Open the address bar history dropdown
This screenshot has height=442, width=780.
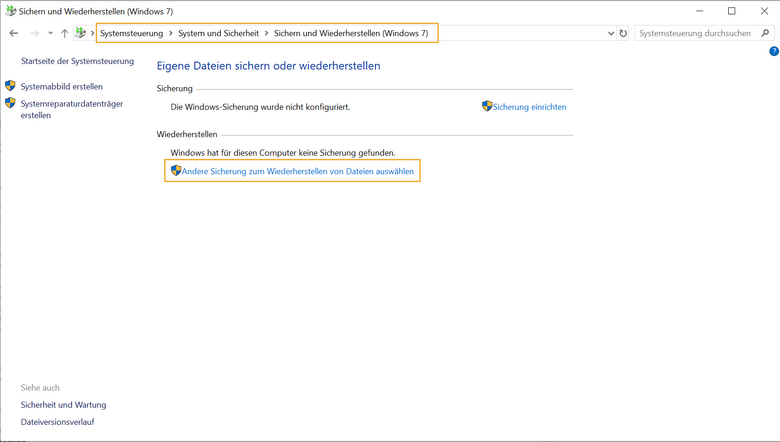click(x=611, y=33)
